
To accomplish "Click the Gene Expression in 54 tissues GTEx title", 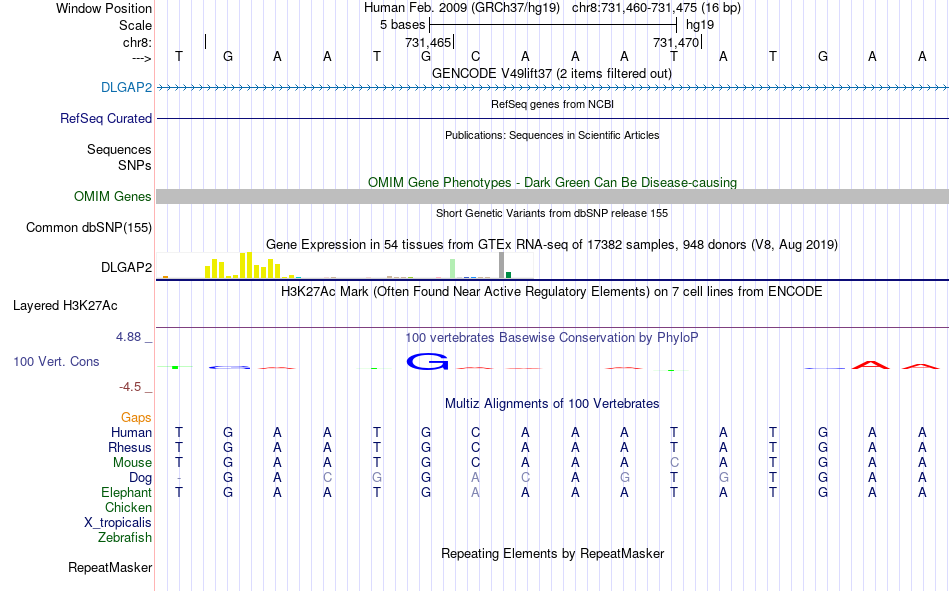I will pos(551,244).
